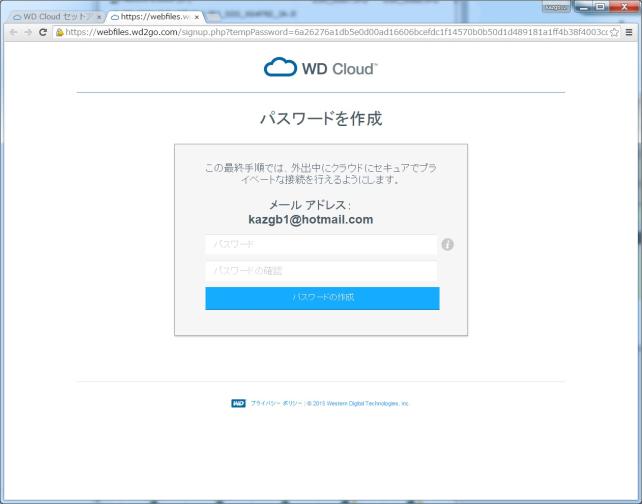This screenshot has height=504, width=642.
Task: Click the blue パスワードの作成 button
Action: coord(322,298)
